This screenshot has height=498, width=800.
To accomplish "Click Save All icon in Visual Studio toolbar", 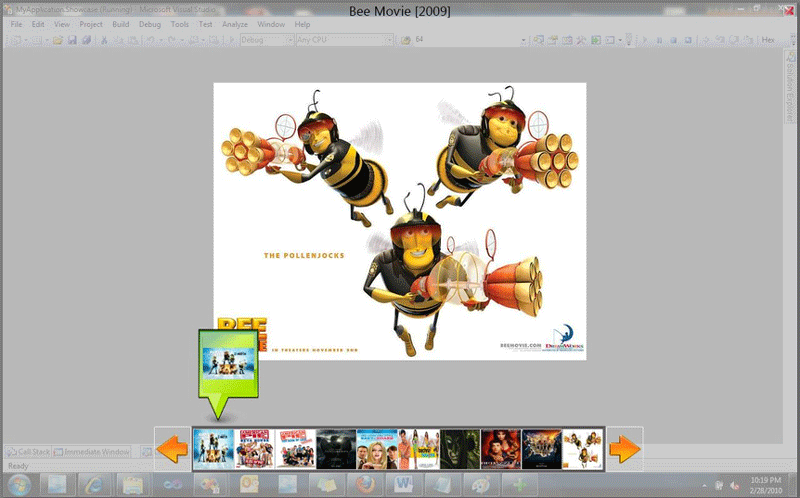I will click(x=86, y=40).
